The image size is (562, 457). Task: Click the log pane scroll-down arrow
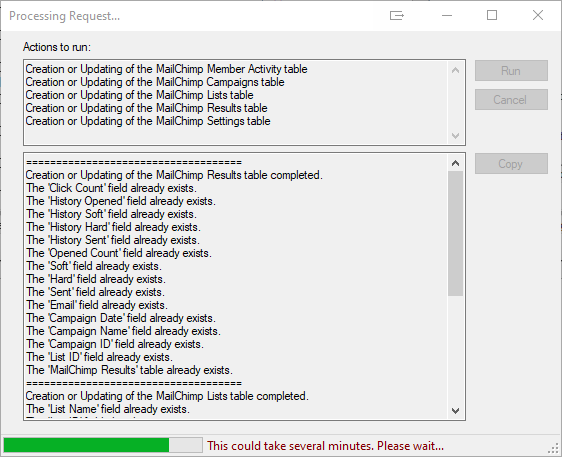[455, 410]
